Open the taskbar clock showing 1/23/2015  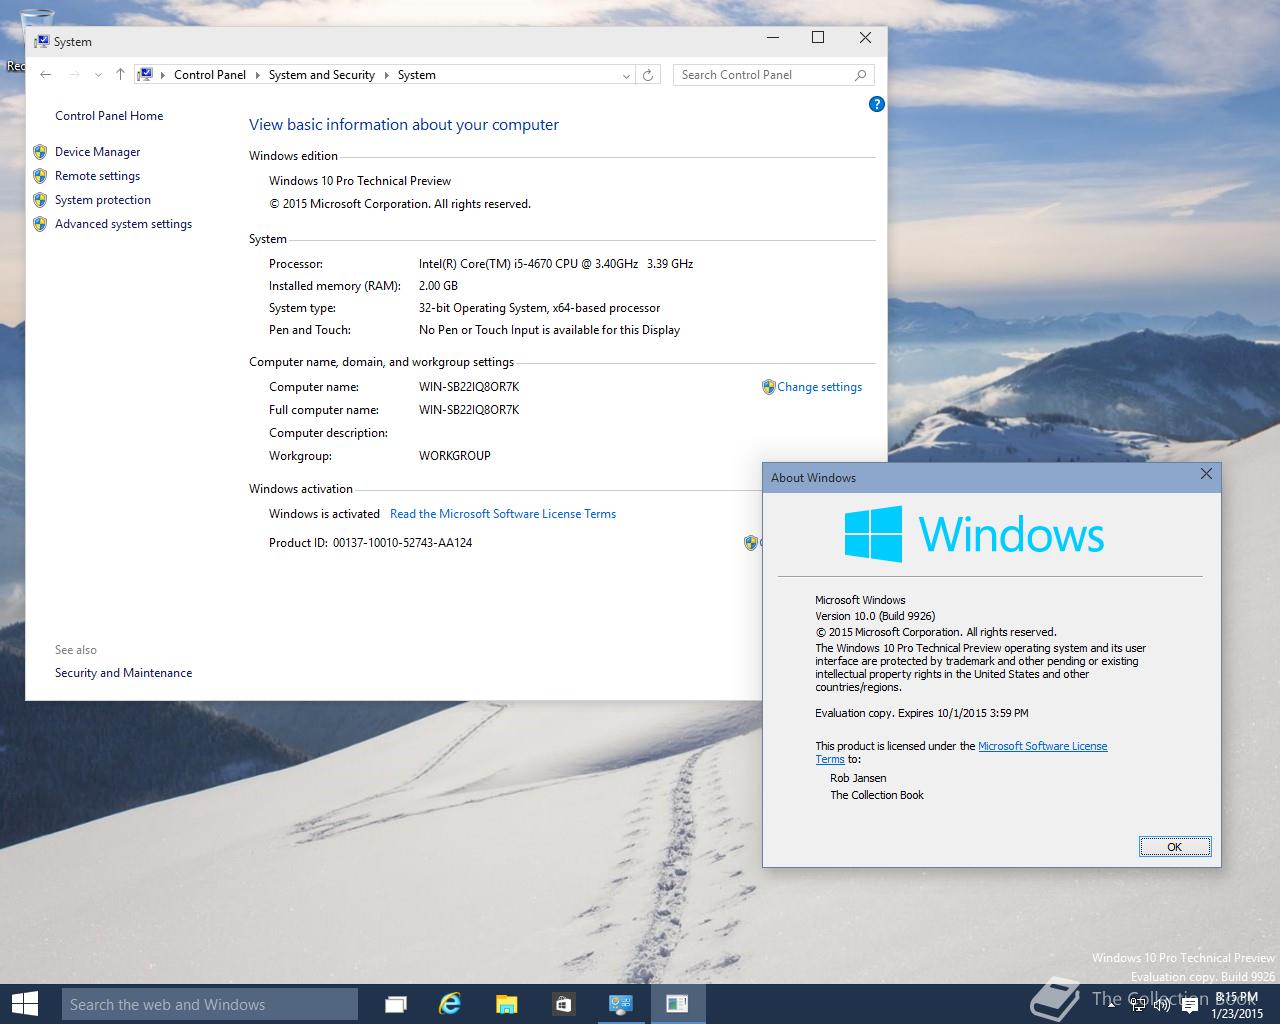click(1237, 1005)
